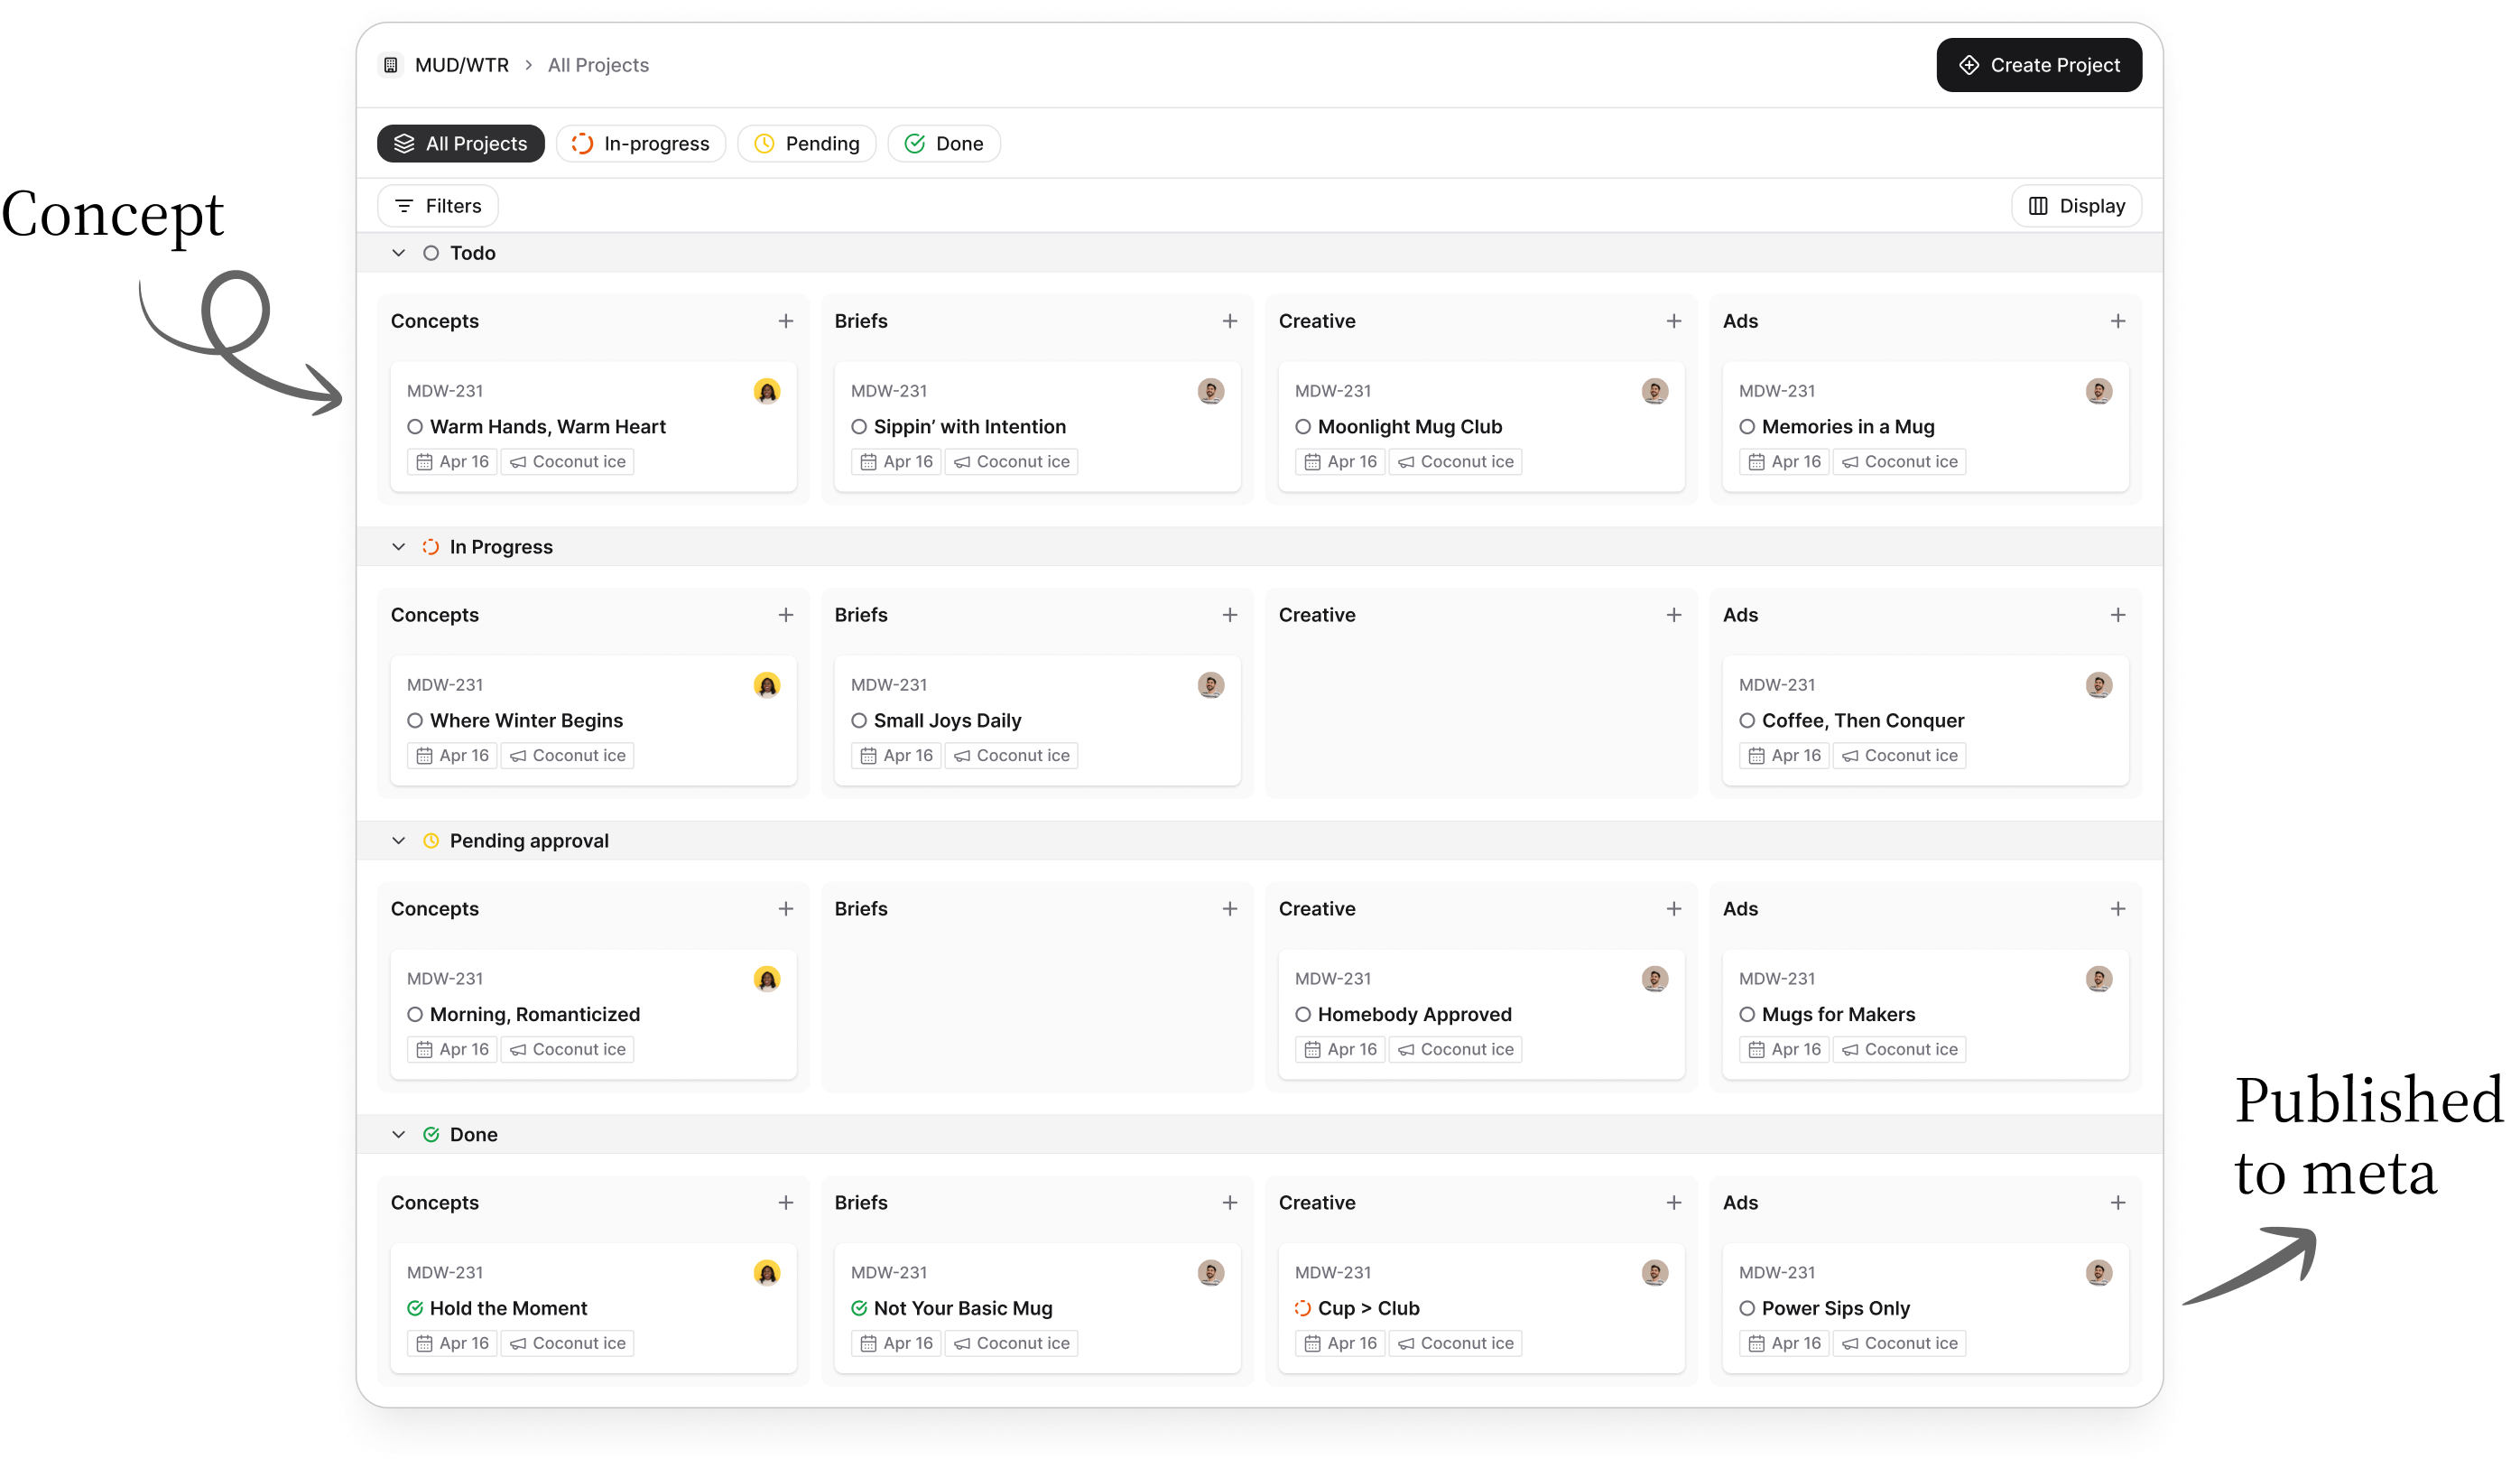
Task: Open All Projects via the breadcrumb link
Action: 597,64
